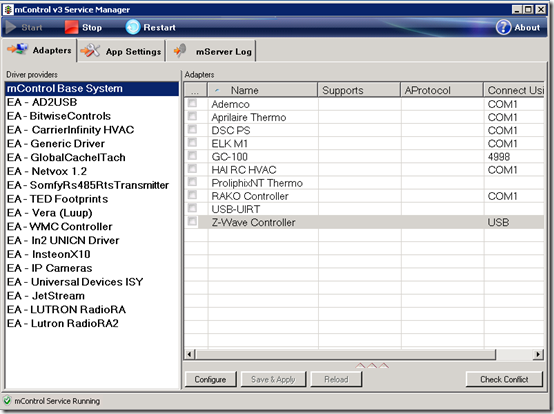554x414 pixels.
Task: Select EA - JetStream provider
Action: pos(92,295)
